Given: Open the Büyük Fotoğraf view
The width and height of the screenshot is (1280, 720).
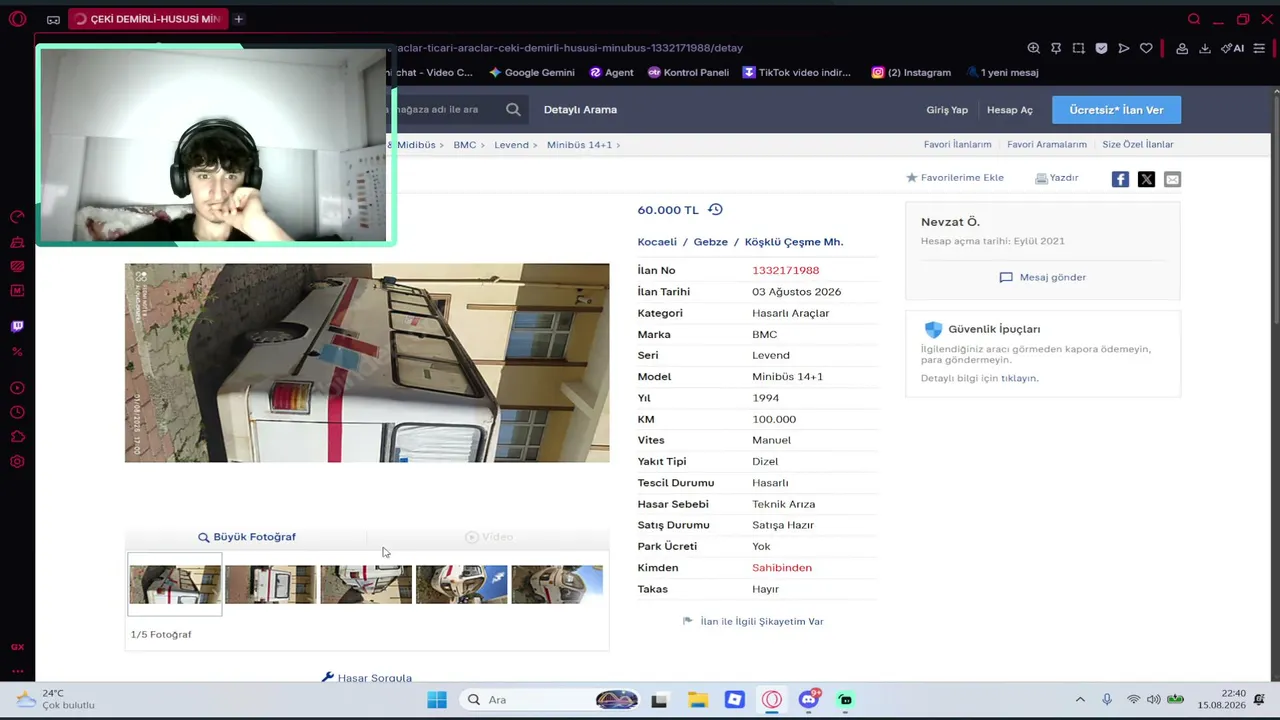Looking at the screenshot, I should (x=246, y=537).
